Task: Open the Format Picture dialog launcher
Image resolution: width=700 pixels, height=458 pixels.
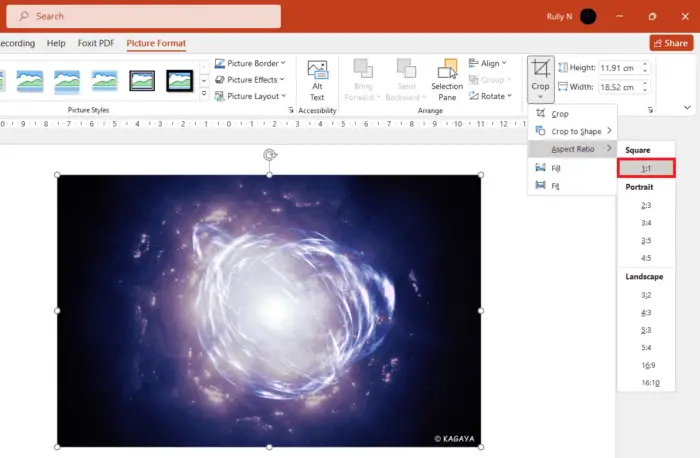Action: (x=291, y=110)
